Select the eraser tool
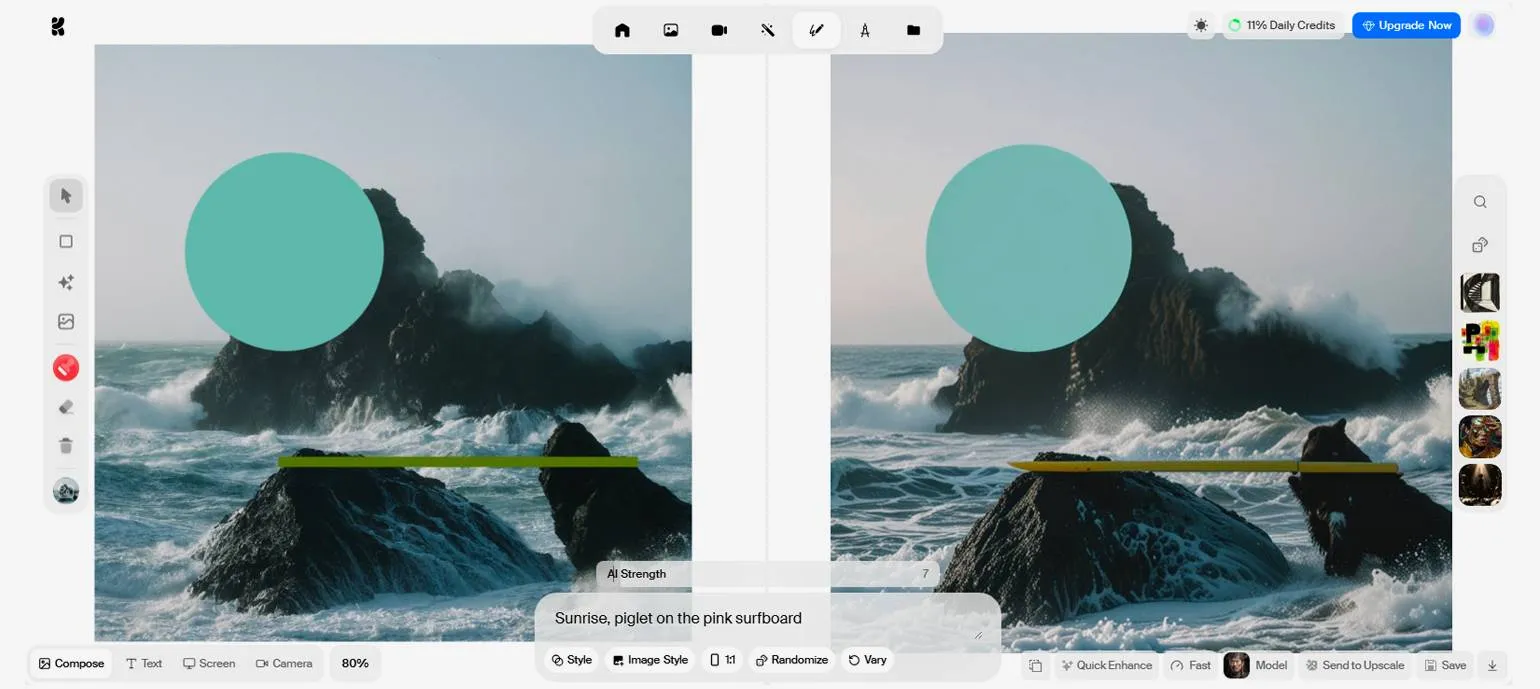The height and width of the screenshot is (689, 1540). pyautogui.click(x=66, y=407)
